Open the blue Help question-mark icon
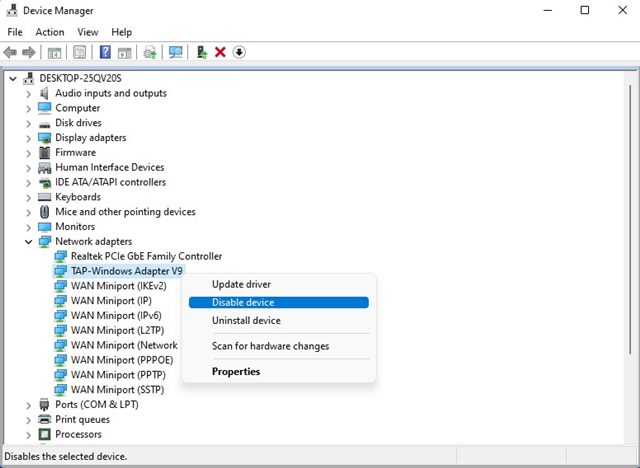The image size is (640, 468). click(x=105, y=52)
